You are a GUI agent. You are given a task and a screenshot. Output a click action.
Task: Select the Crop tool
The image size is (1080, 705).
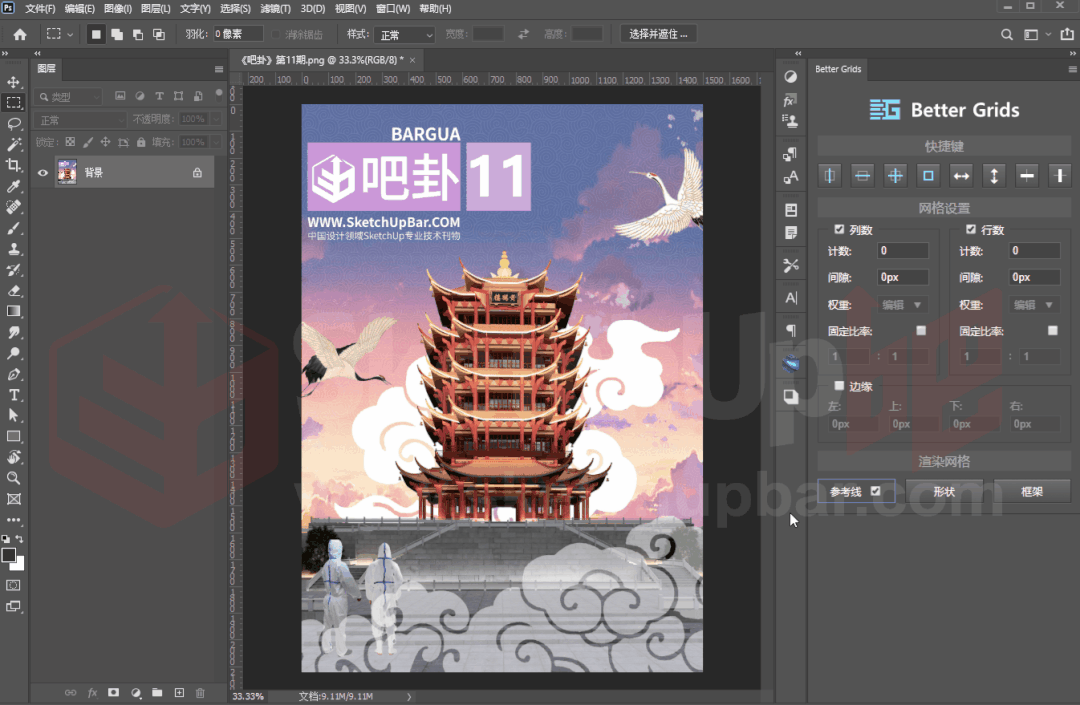coord(14,165)
